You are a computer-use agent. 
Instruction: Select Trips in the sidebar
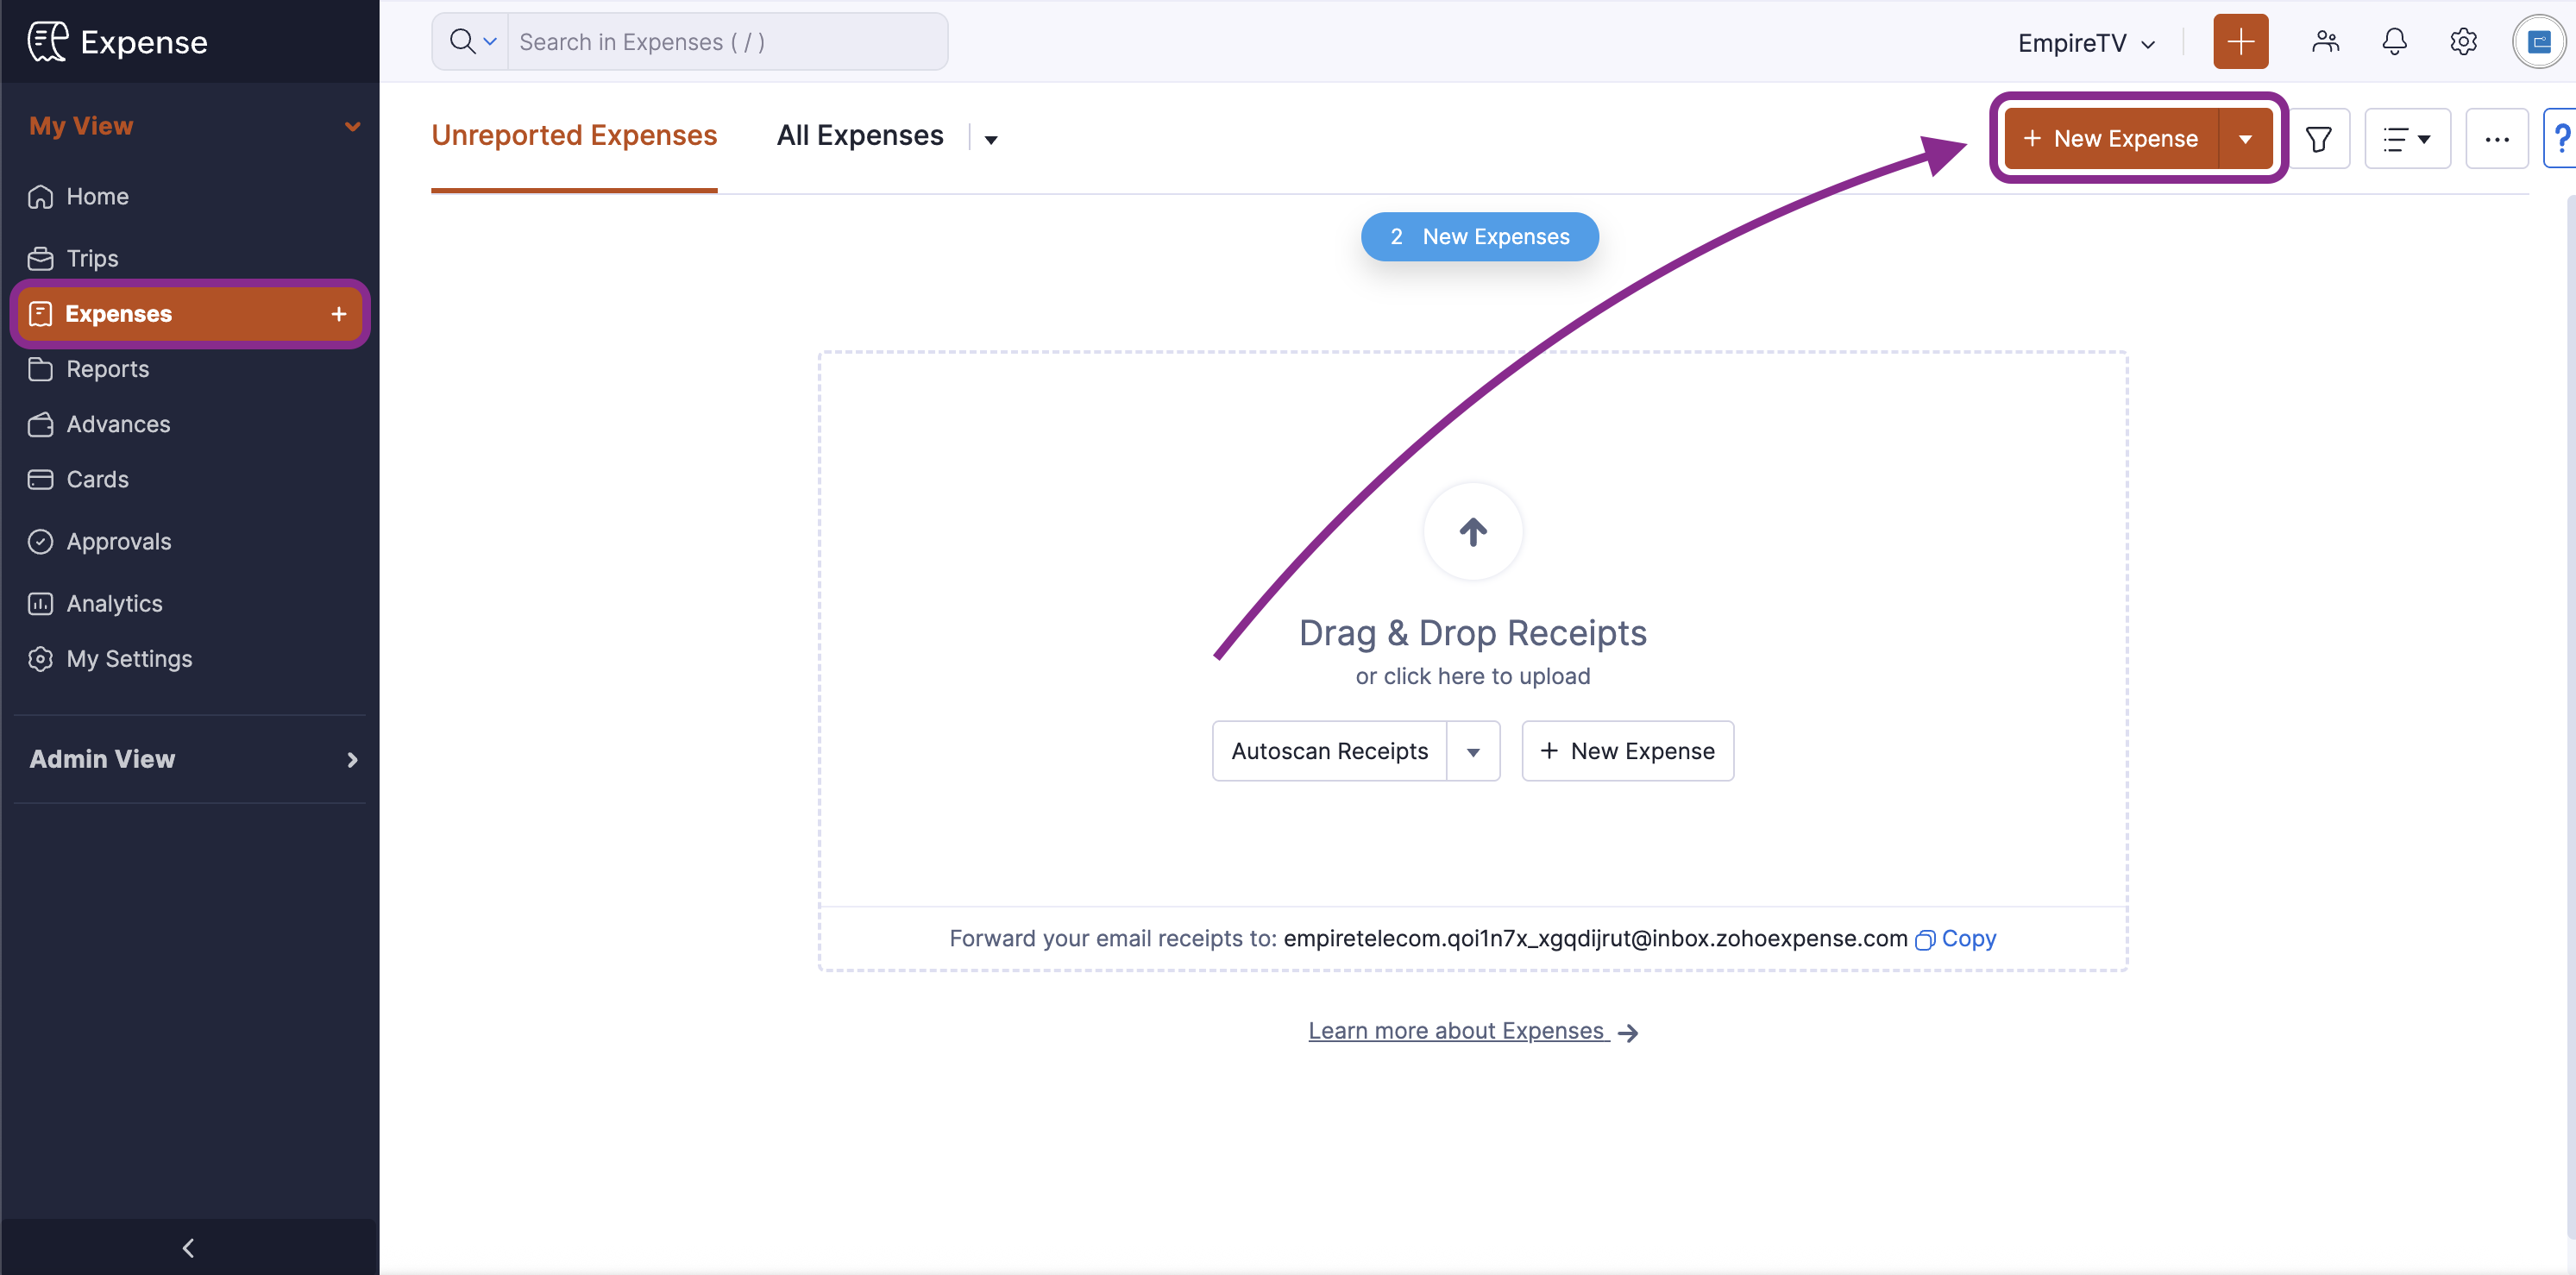(x=91, y=257)
